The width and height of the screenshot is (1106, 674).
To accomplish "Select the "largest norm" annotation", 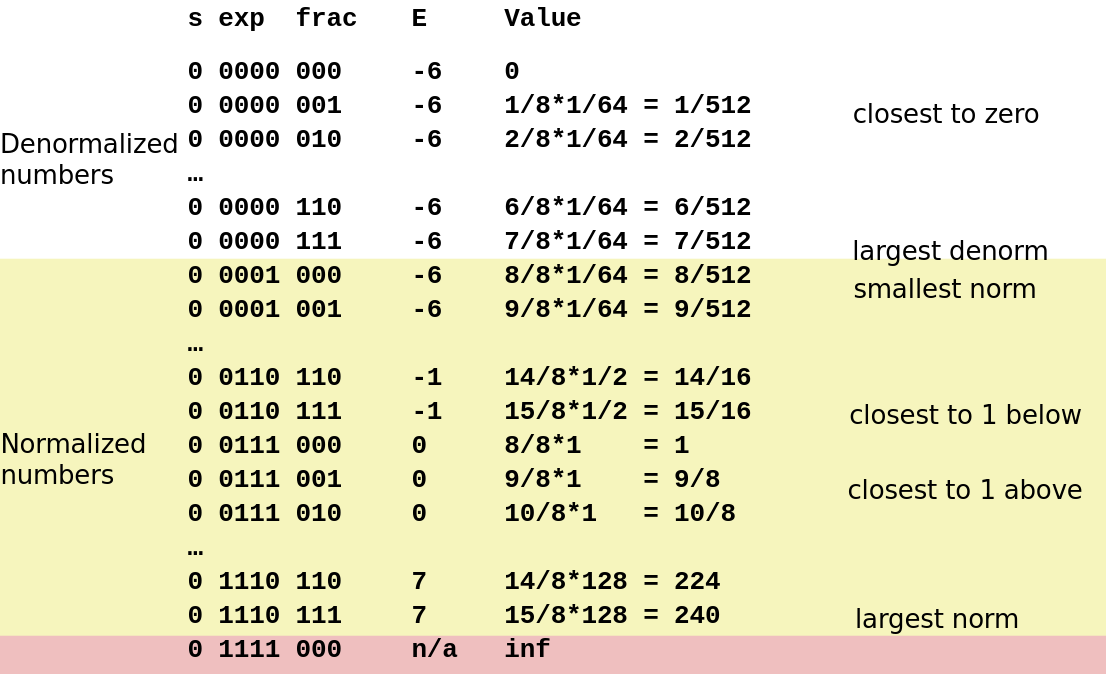I will coord(936,619).
